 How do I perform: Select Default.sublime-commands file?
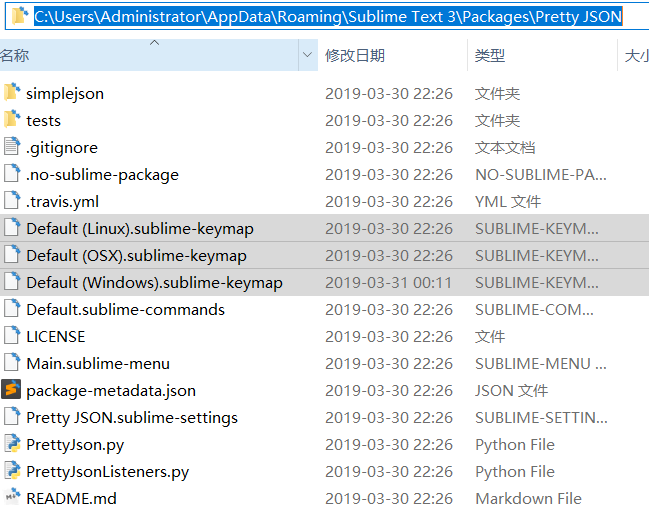125,309
